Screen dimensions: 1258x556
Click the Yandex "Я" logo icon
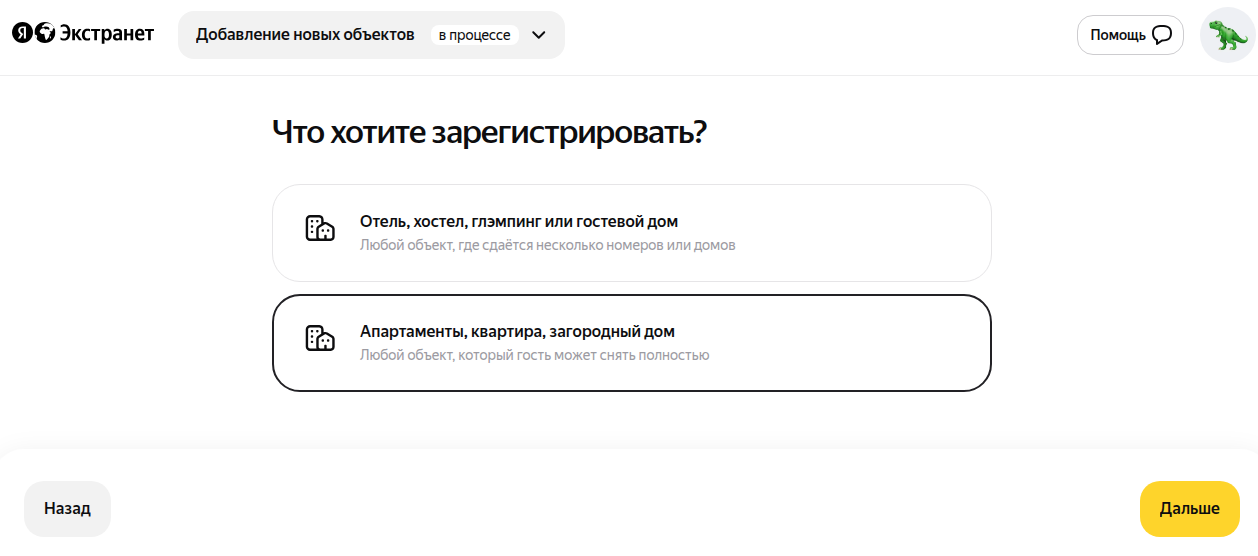pyautogui.click(x=22, y=34)
